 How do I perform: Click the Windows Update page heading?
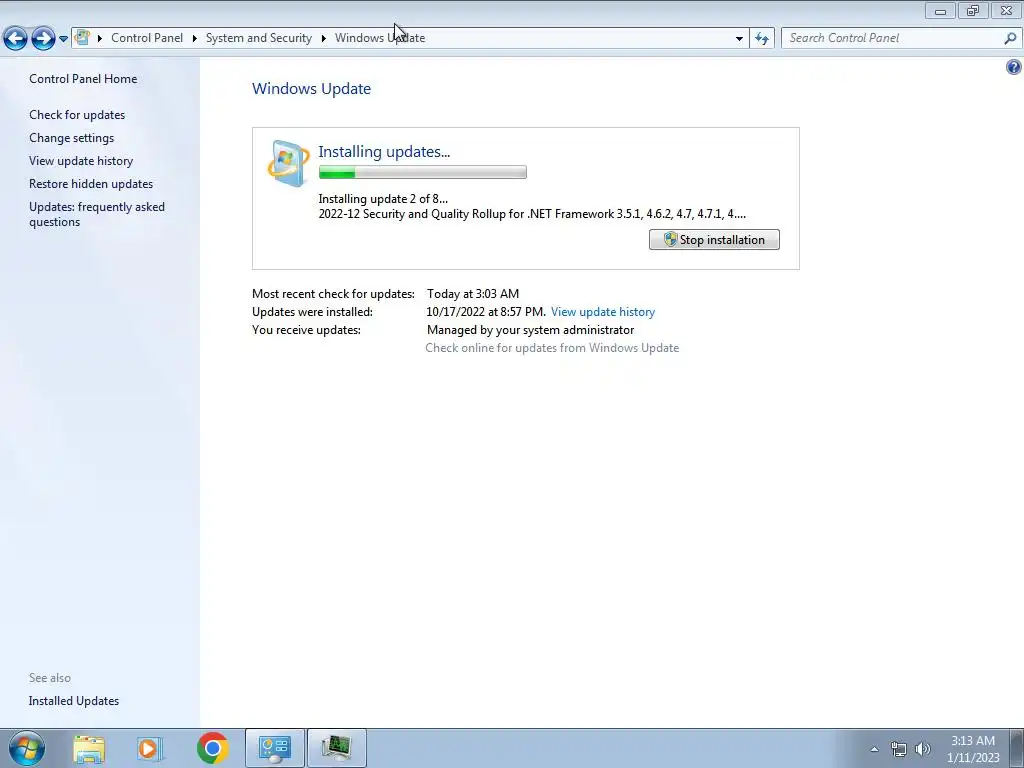(x=312, y=89)
